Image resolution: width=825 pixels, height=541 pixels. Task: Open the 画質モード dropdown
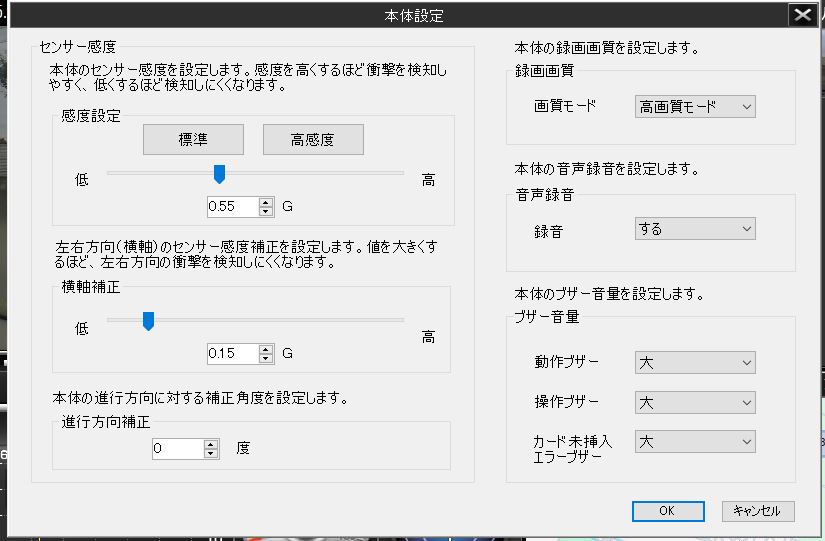click(695, 106)
